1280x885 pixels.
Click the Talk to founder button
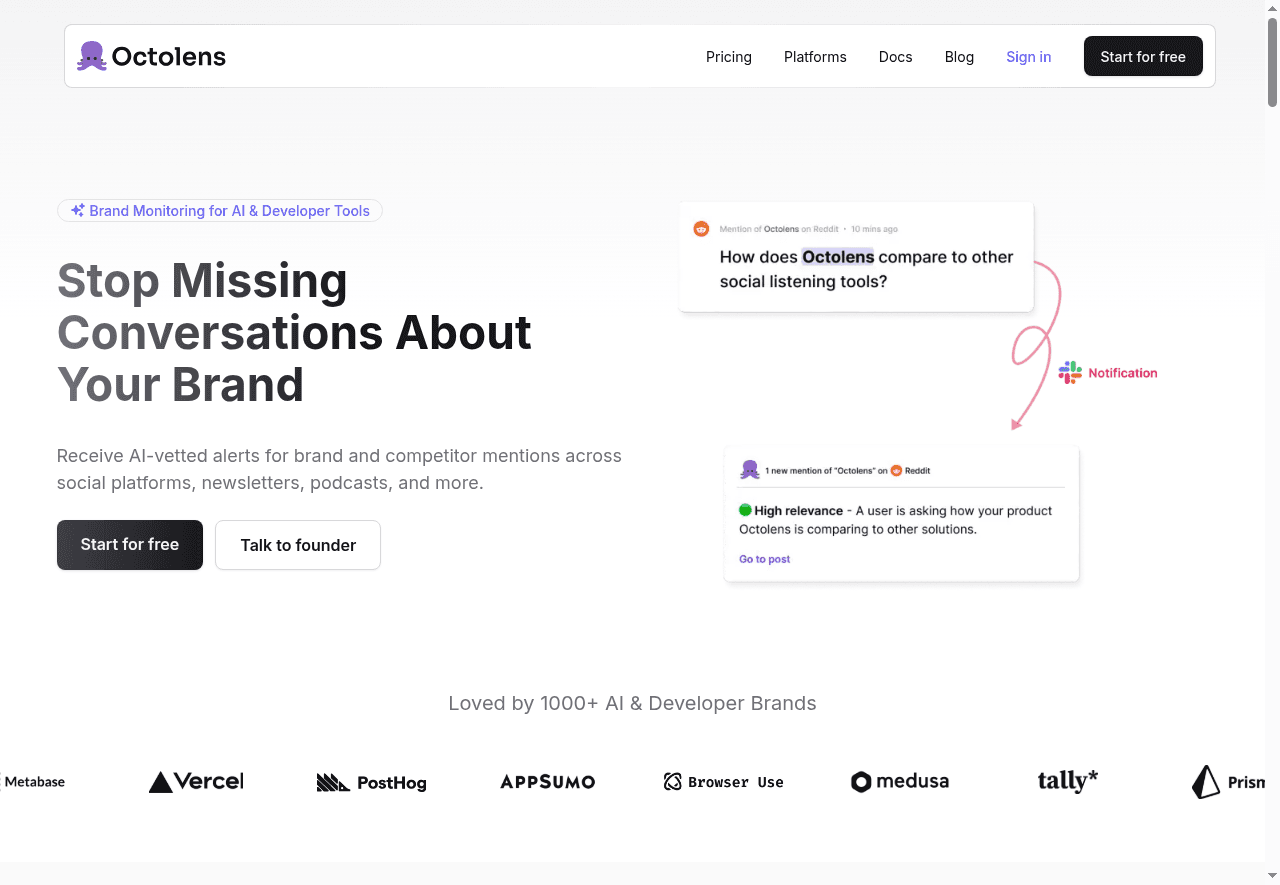(298, 545)
